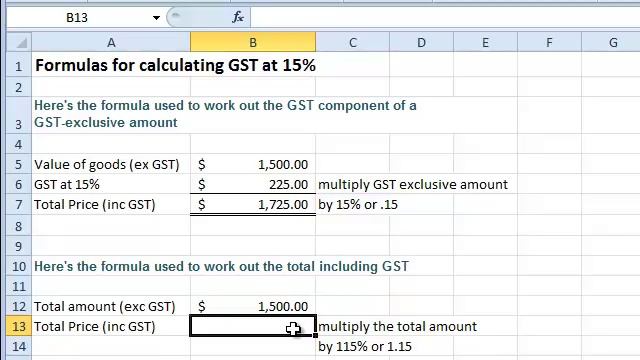Select row 11 header
Image resolution: width=640 pixels, height=360 pixels.
tap(19, 286)
